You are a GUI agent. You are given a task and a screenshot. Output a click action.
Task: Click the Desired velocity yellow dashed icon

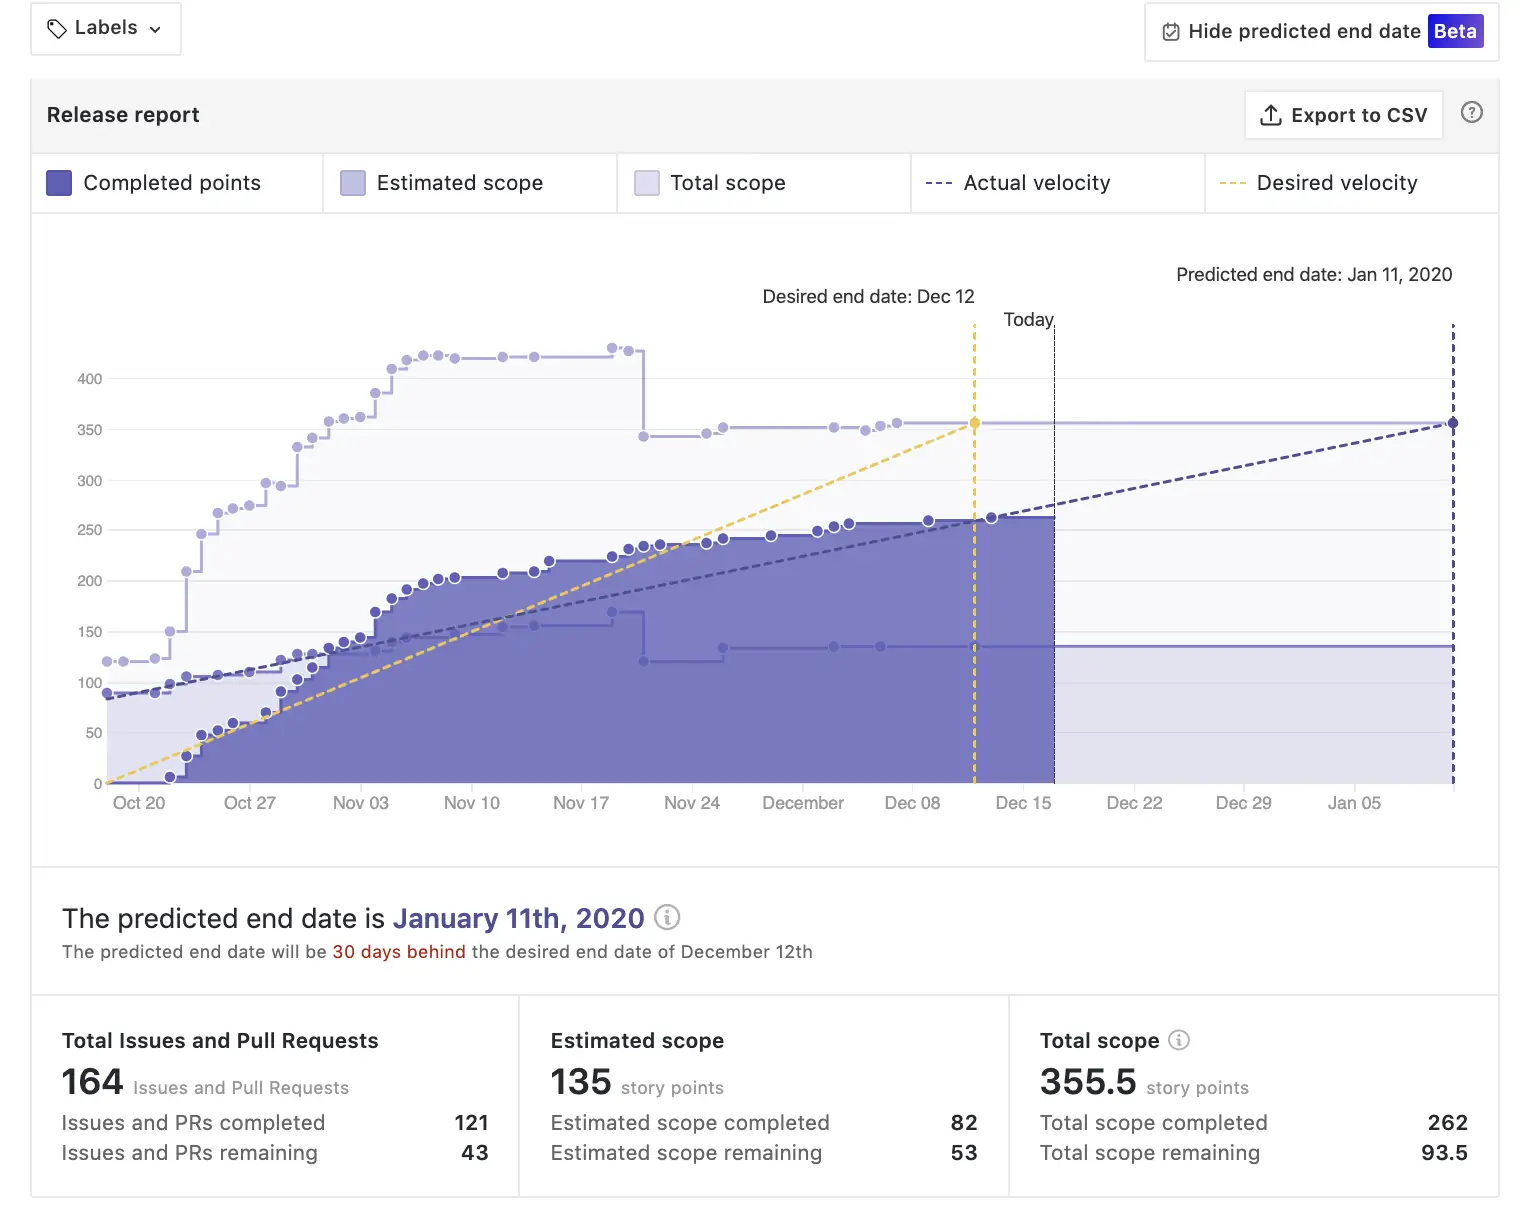[x=1233, y=183]
